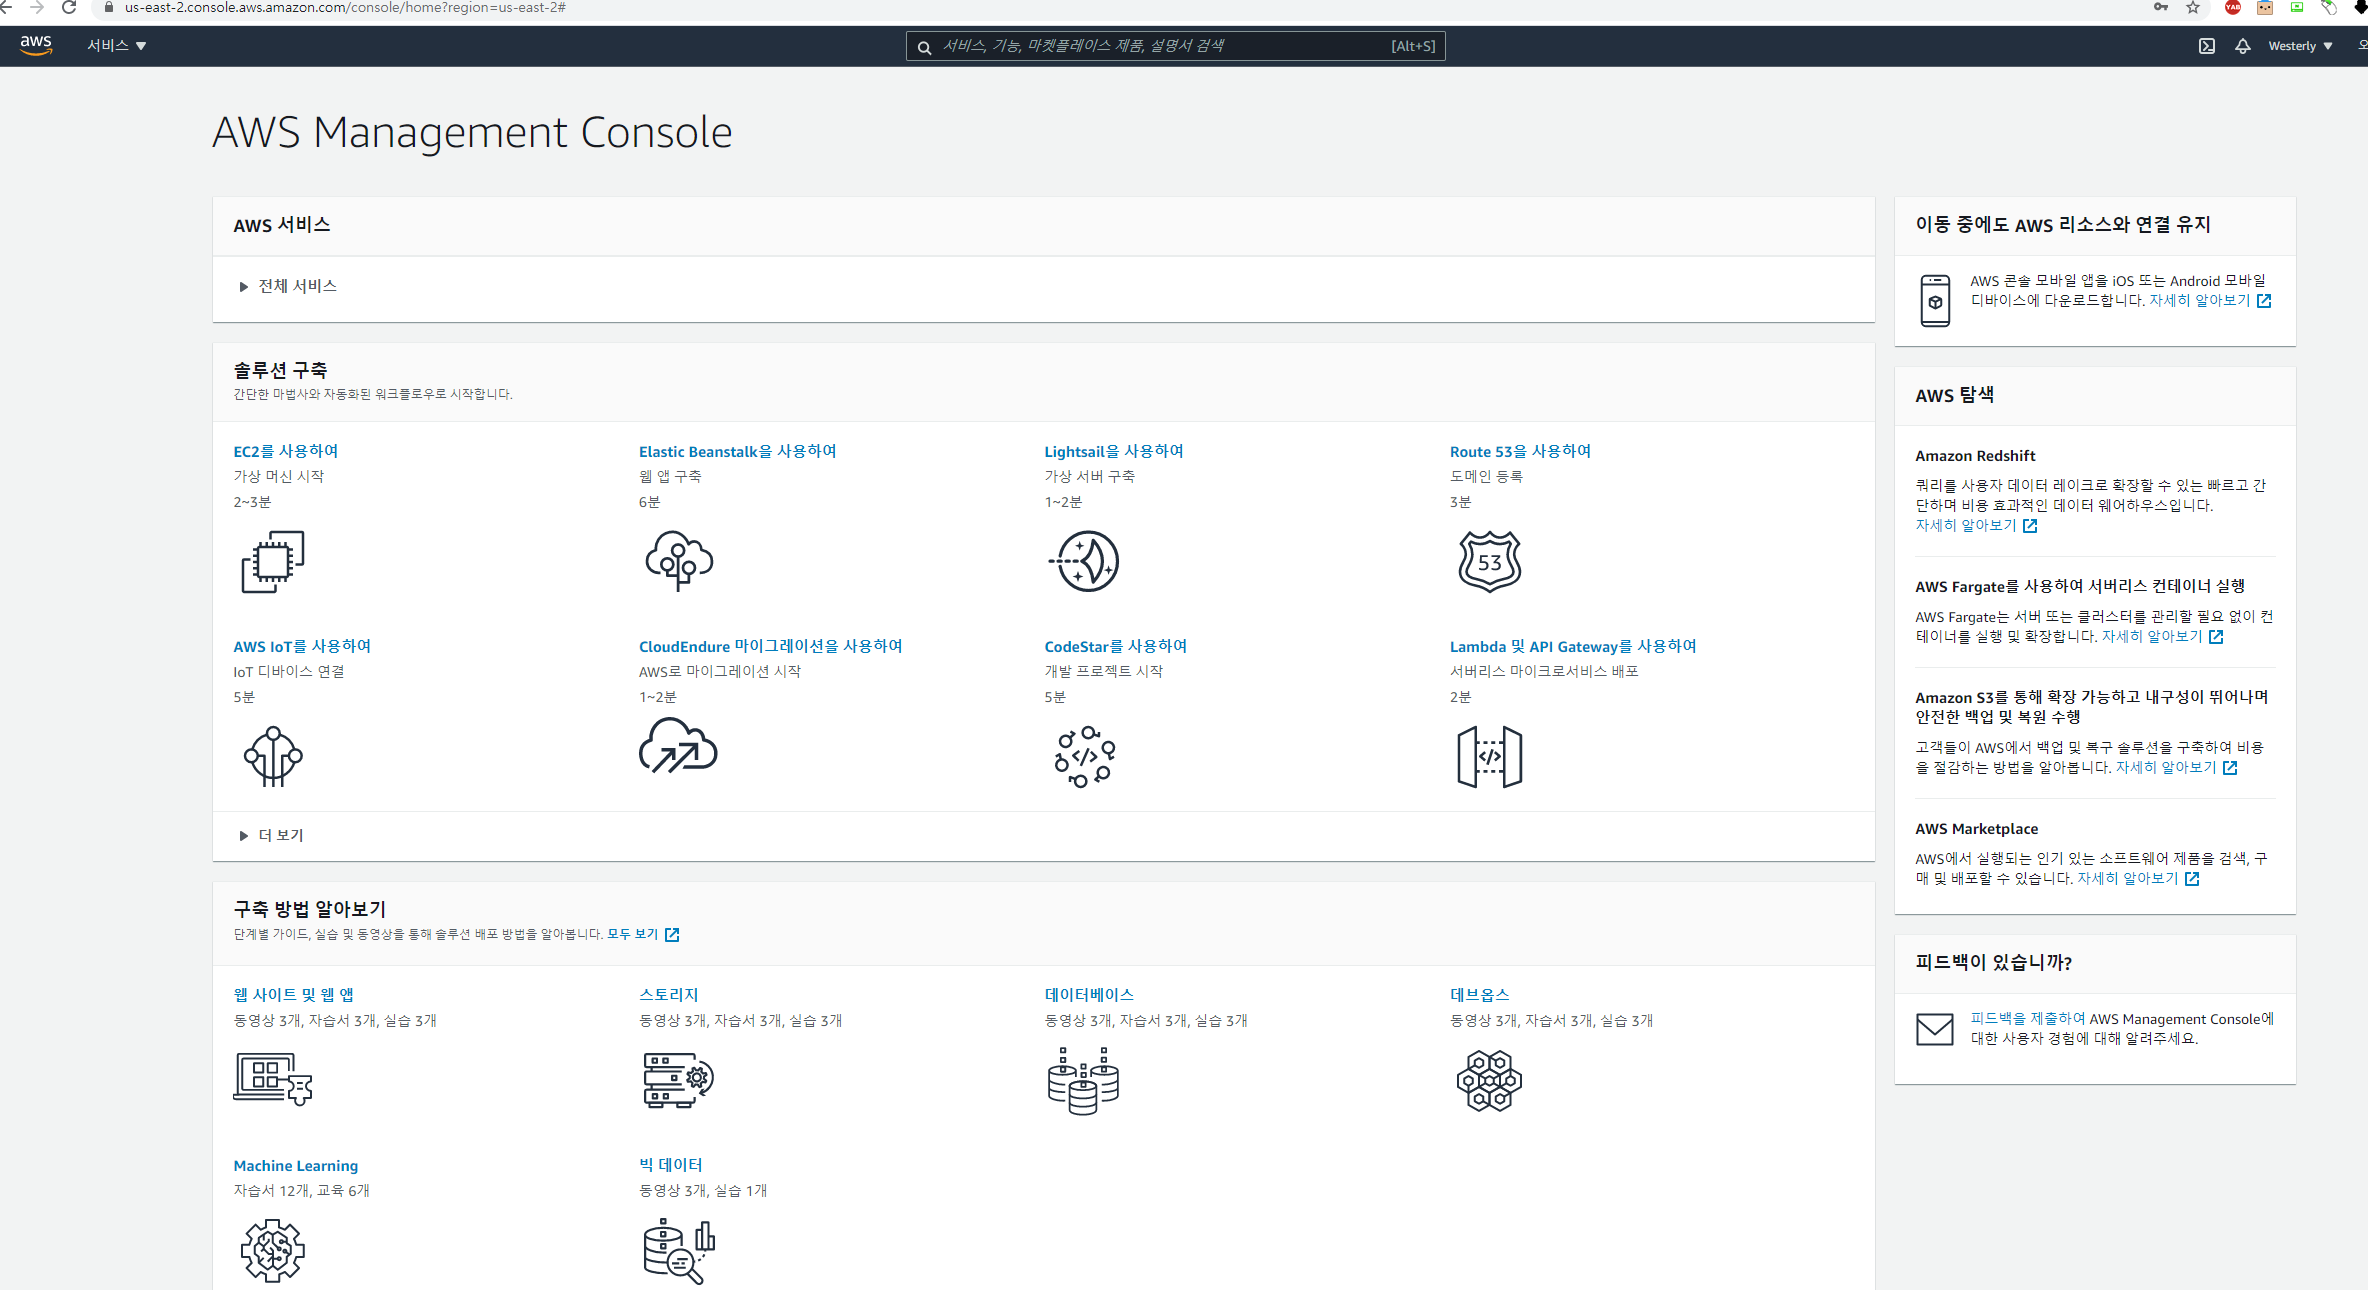Click the feedback envelope icon
Screen dimensions: 2368x1290
coord(1935,1029)
